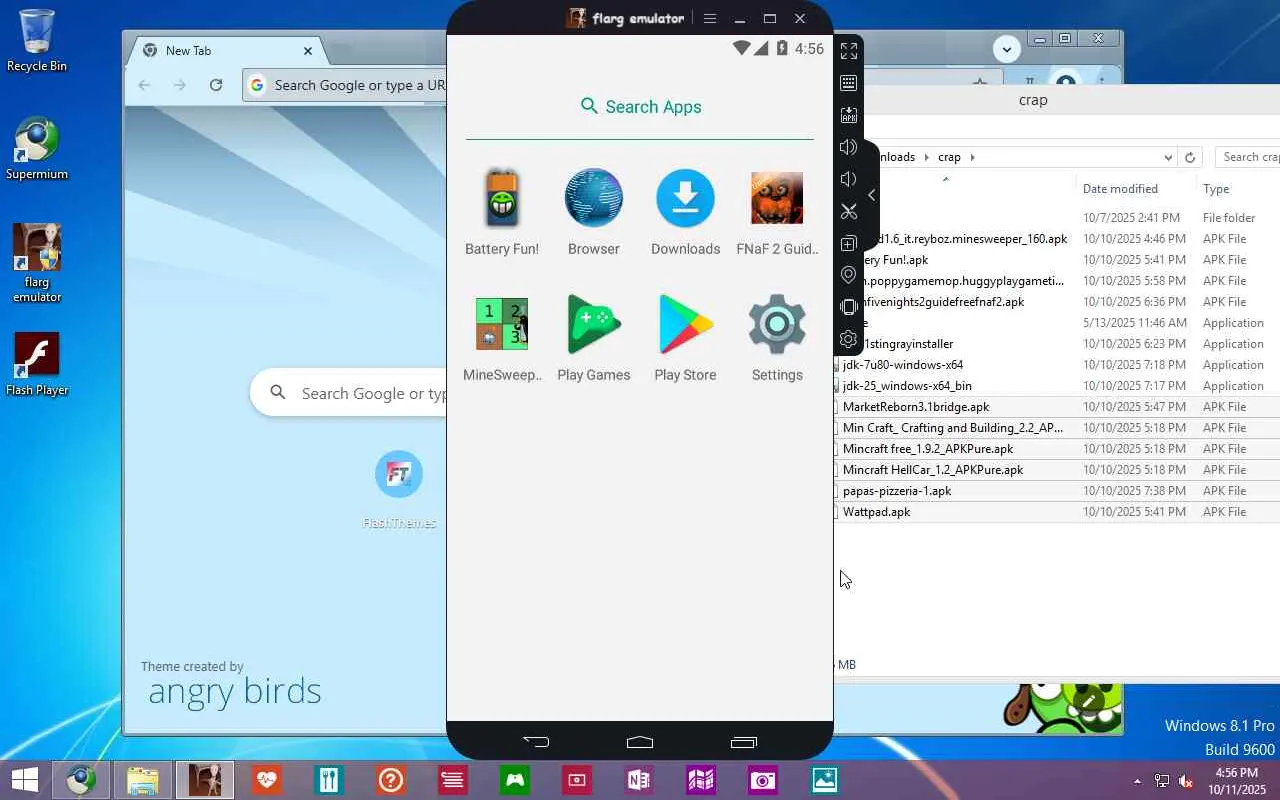Open the gear settings icon in emulator sidebar

pyautogui.click(x=849, y=339)
